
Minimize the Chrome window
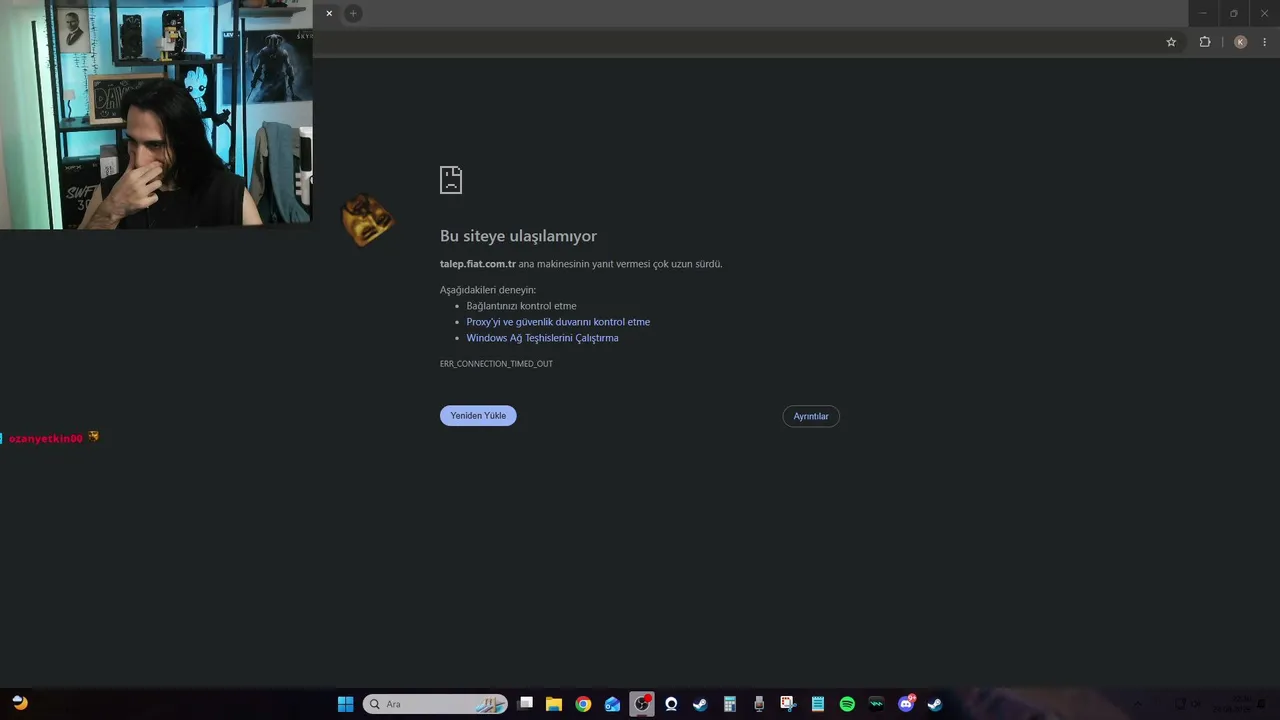click(x=1203, y=13)
